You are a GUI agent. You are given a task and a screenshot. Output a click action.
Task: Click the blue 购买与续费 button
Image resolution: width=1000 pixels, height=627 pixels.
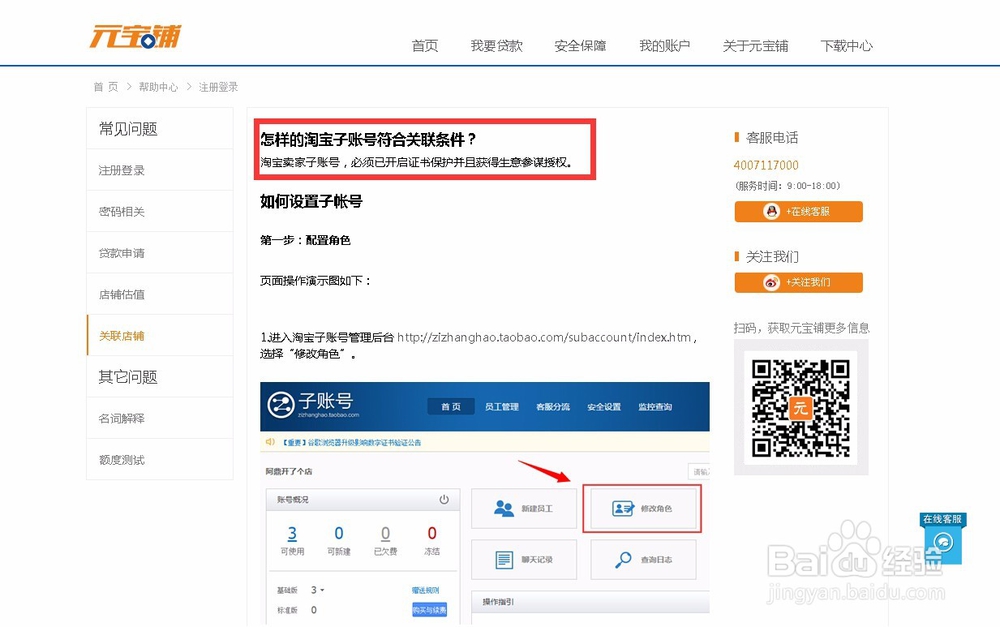(429, 610)
